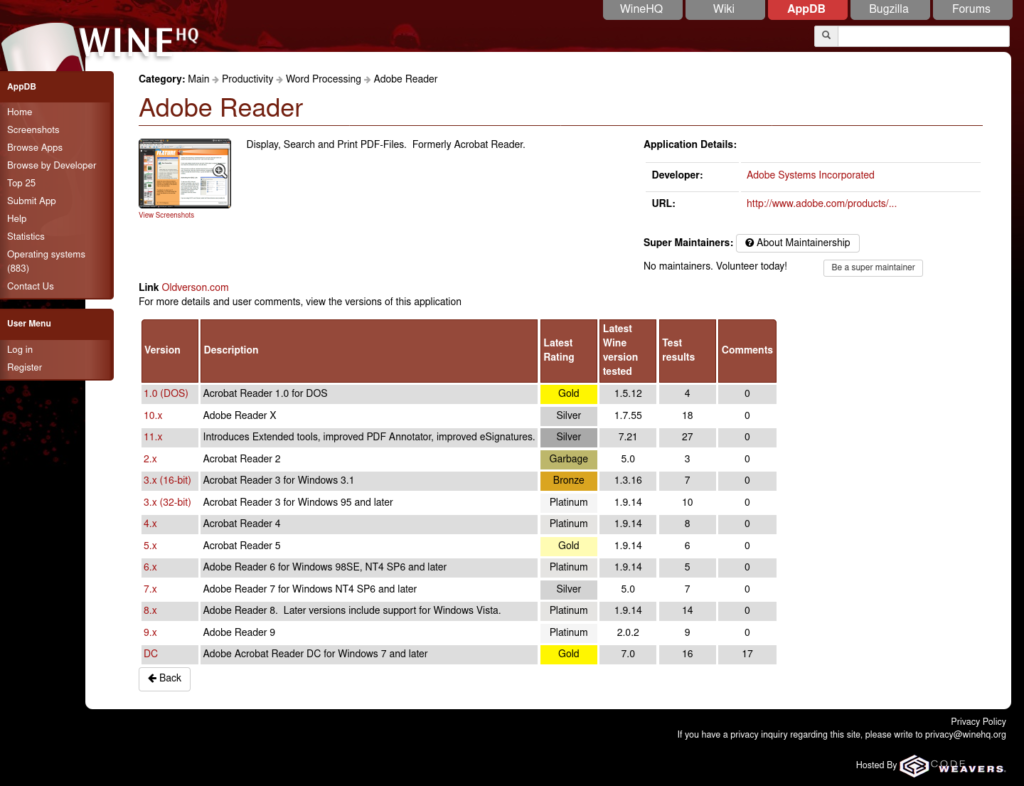The image size is (1024, 786).
Task: Click the View Screenshots link
Action: [166, 215]
